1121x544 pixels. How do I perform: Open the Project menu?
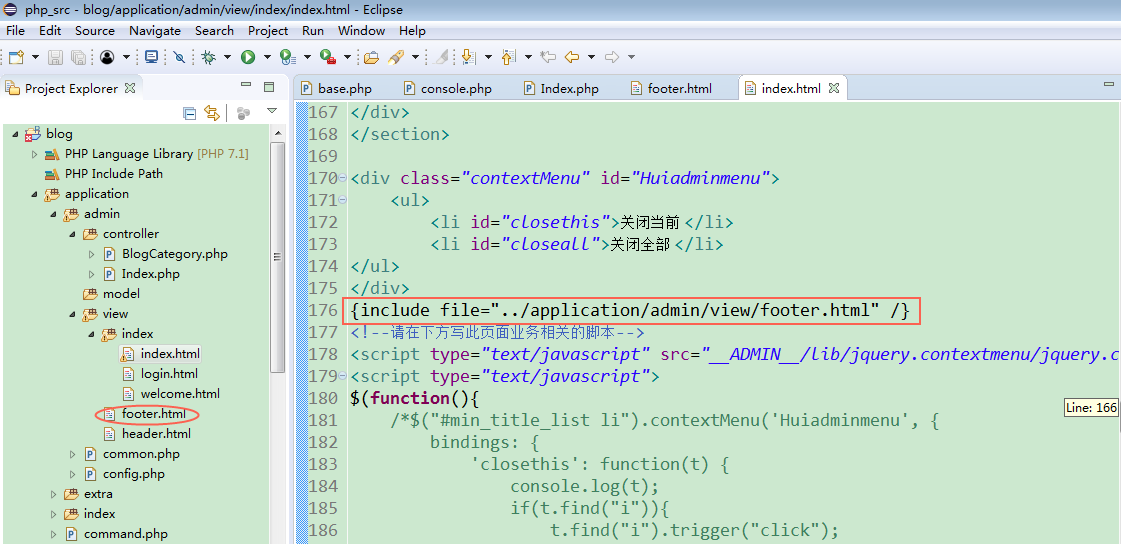click(268, 31)
